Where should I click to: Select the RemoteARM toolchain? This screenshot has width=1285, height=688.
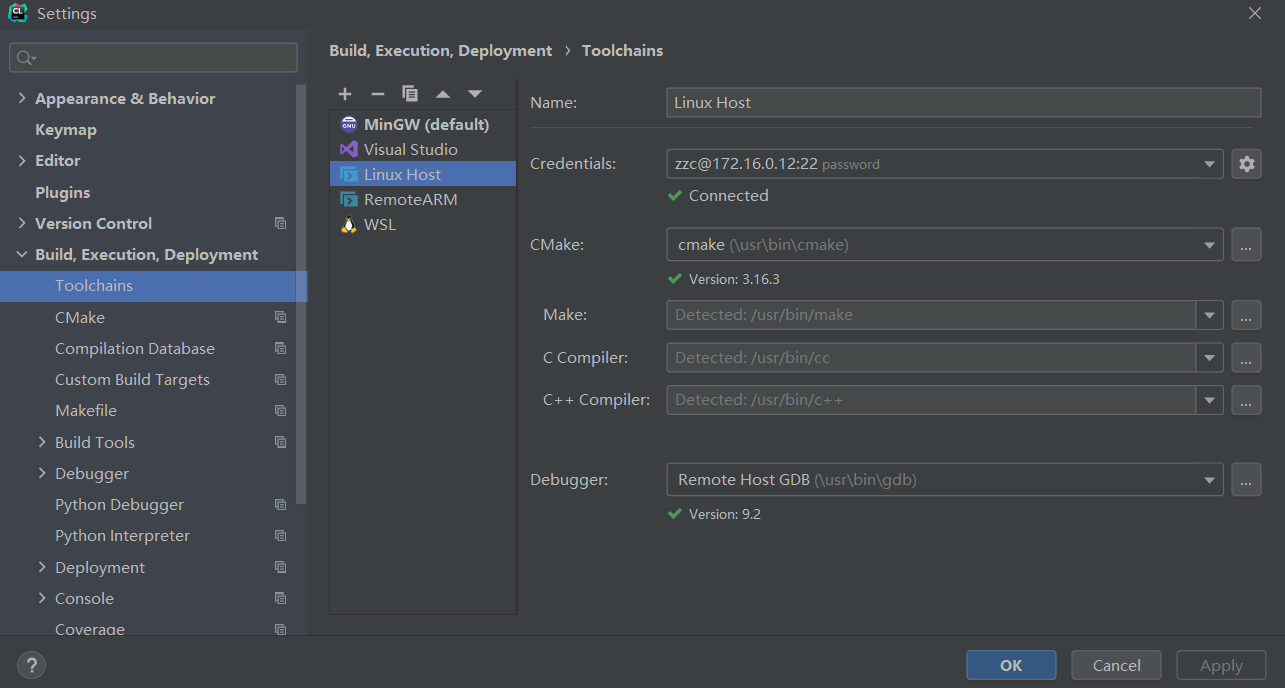tap(423, 199)
